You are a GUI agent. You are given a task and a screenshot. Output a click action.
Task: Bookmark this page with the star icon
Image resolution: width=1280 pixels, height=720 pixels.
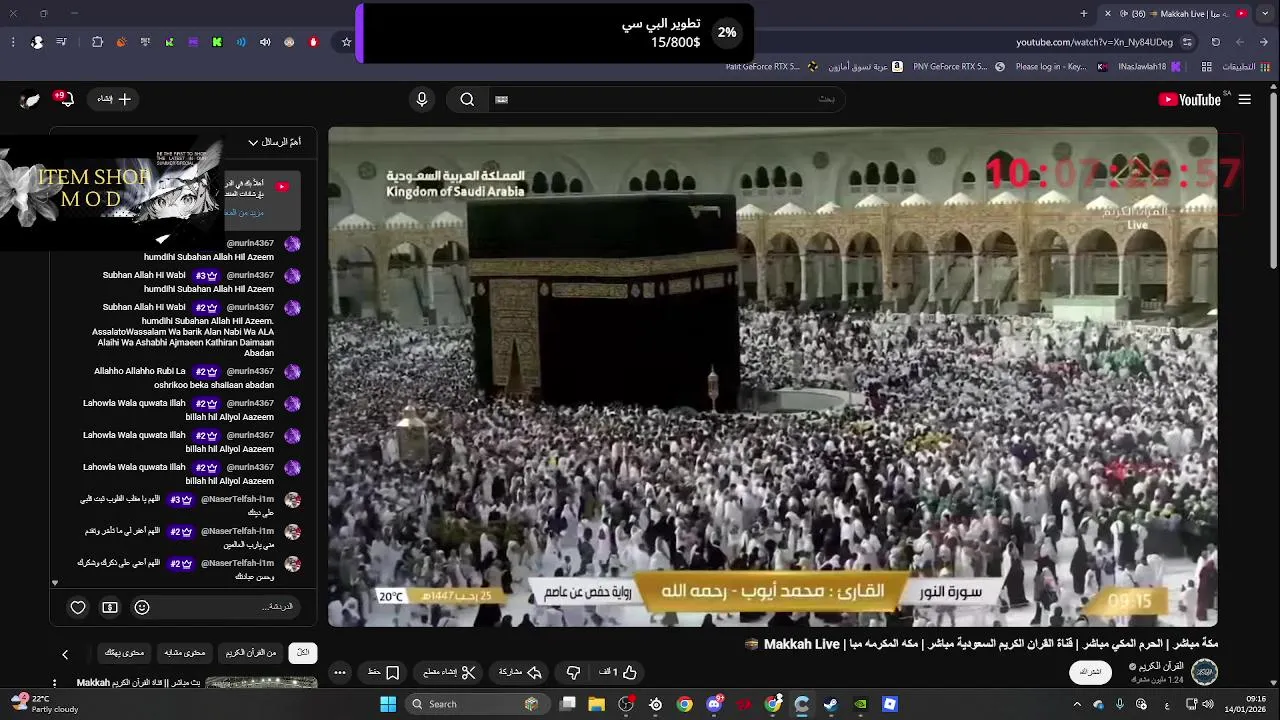(x=347, y=42)
